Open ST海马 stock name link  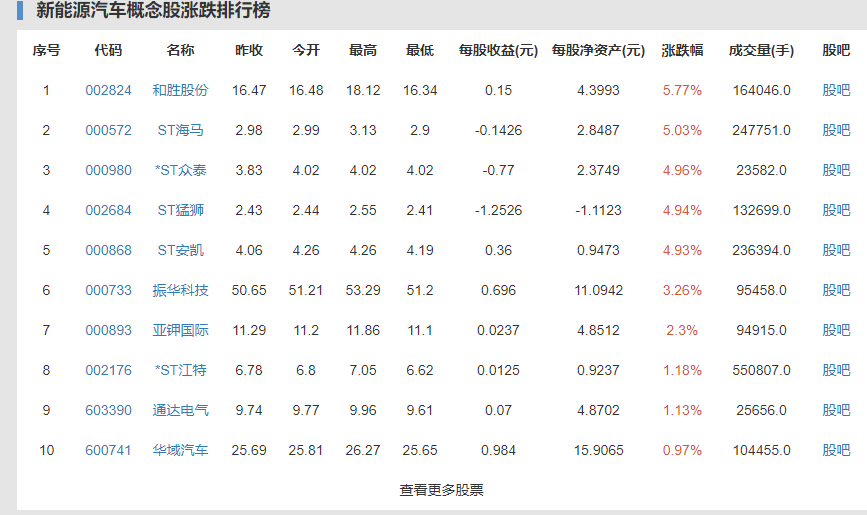pos(180,131)
